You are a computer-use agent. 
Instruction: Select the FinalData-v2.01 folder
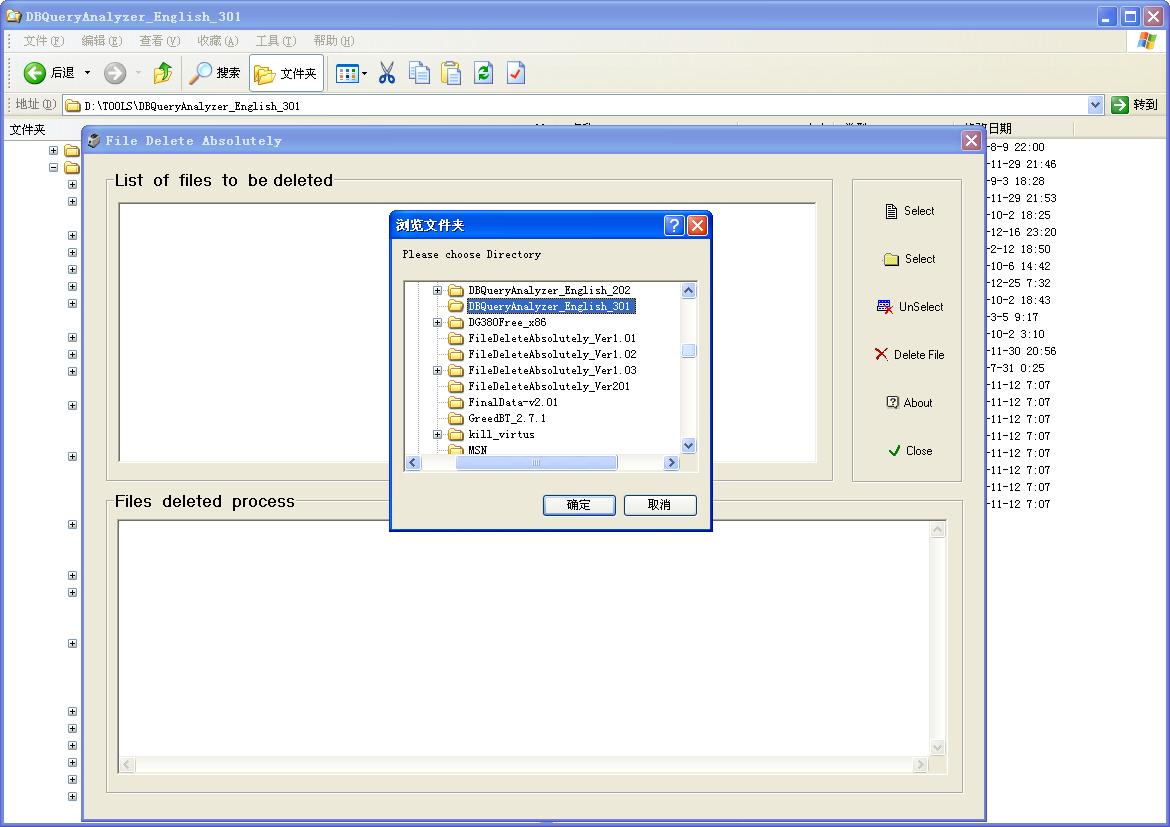513,402
